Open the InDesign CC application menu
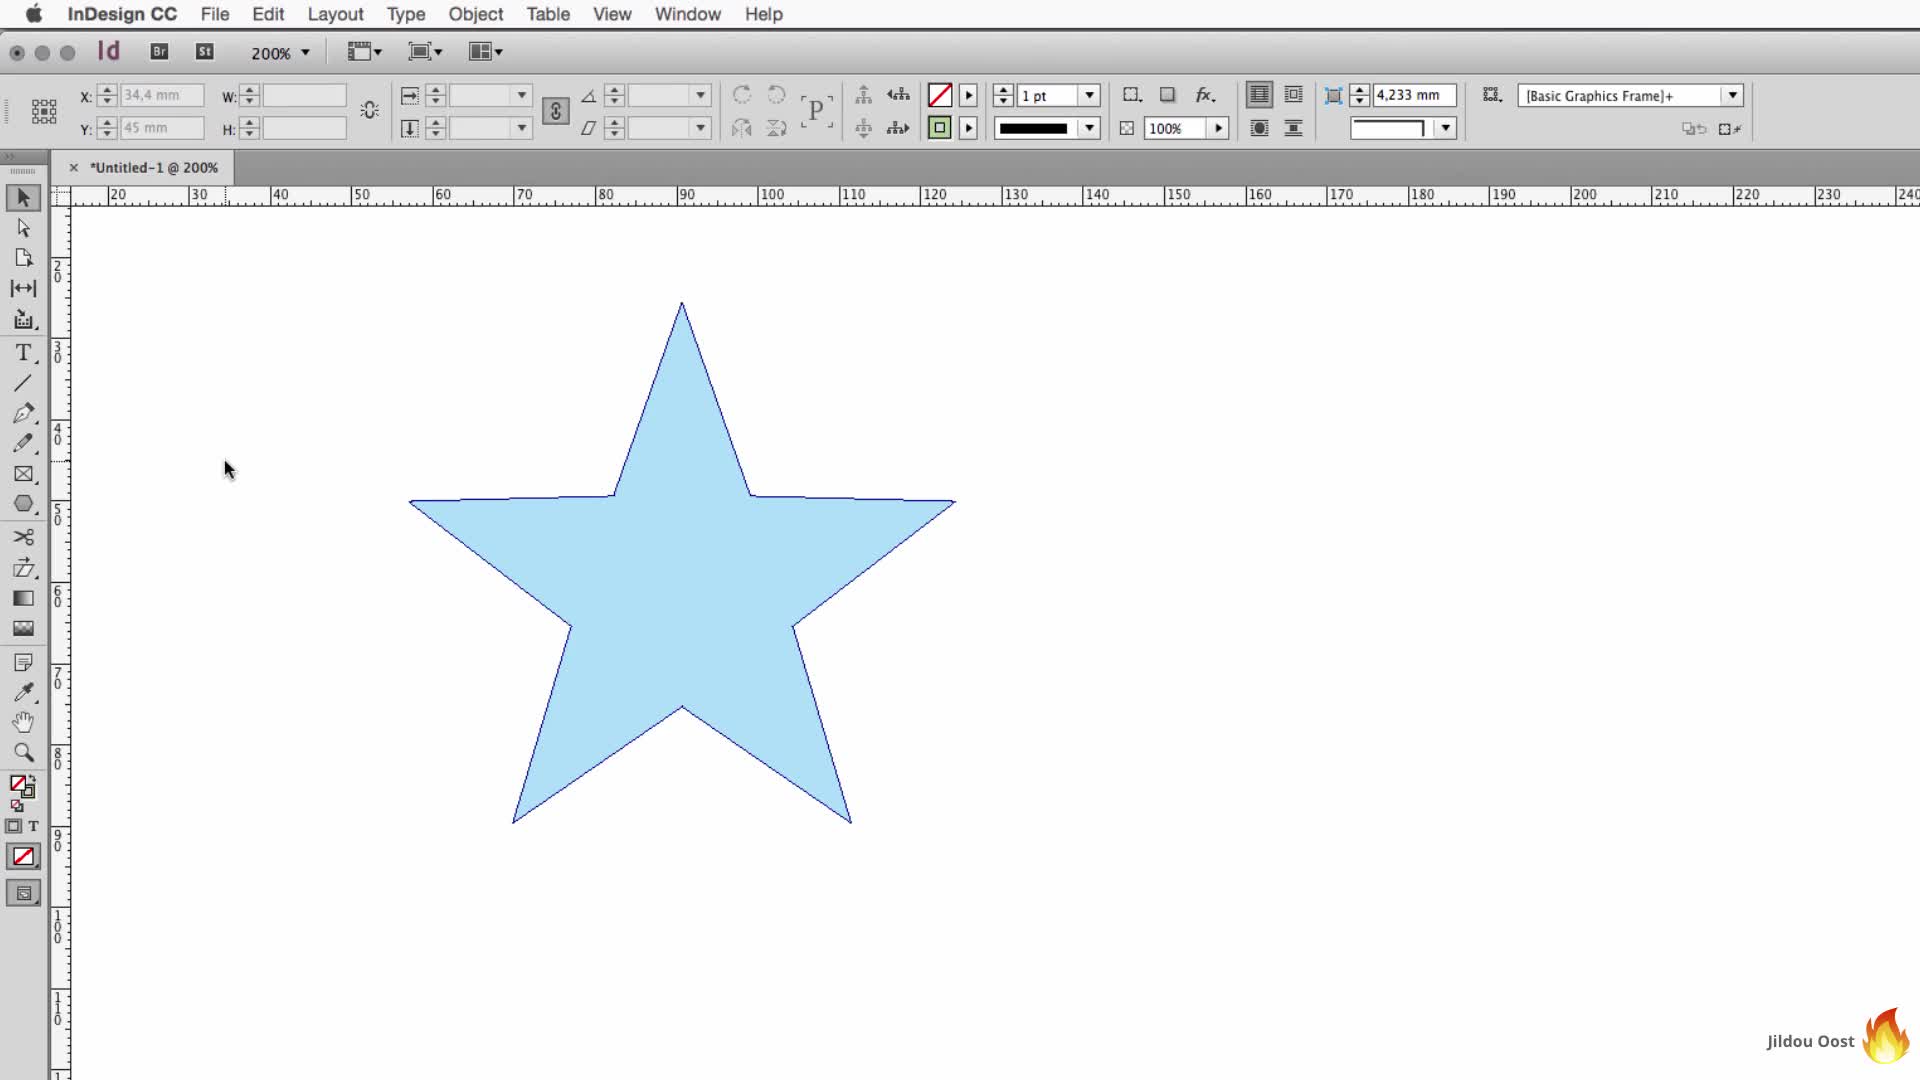Image resolution: width=1920 pixels, height=1080 pixels. pyautogui.click(x=122, y=14)
